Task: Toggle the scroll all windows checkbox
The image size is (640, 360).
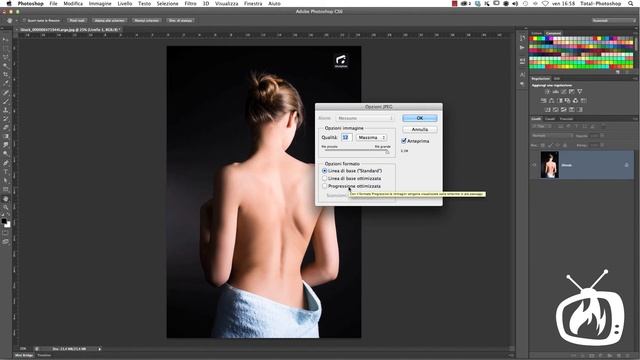Action: pyautogui.click(x=24, y=20)
